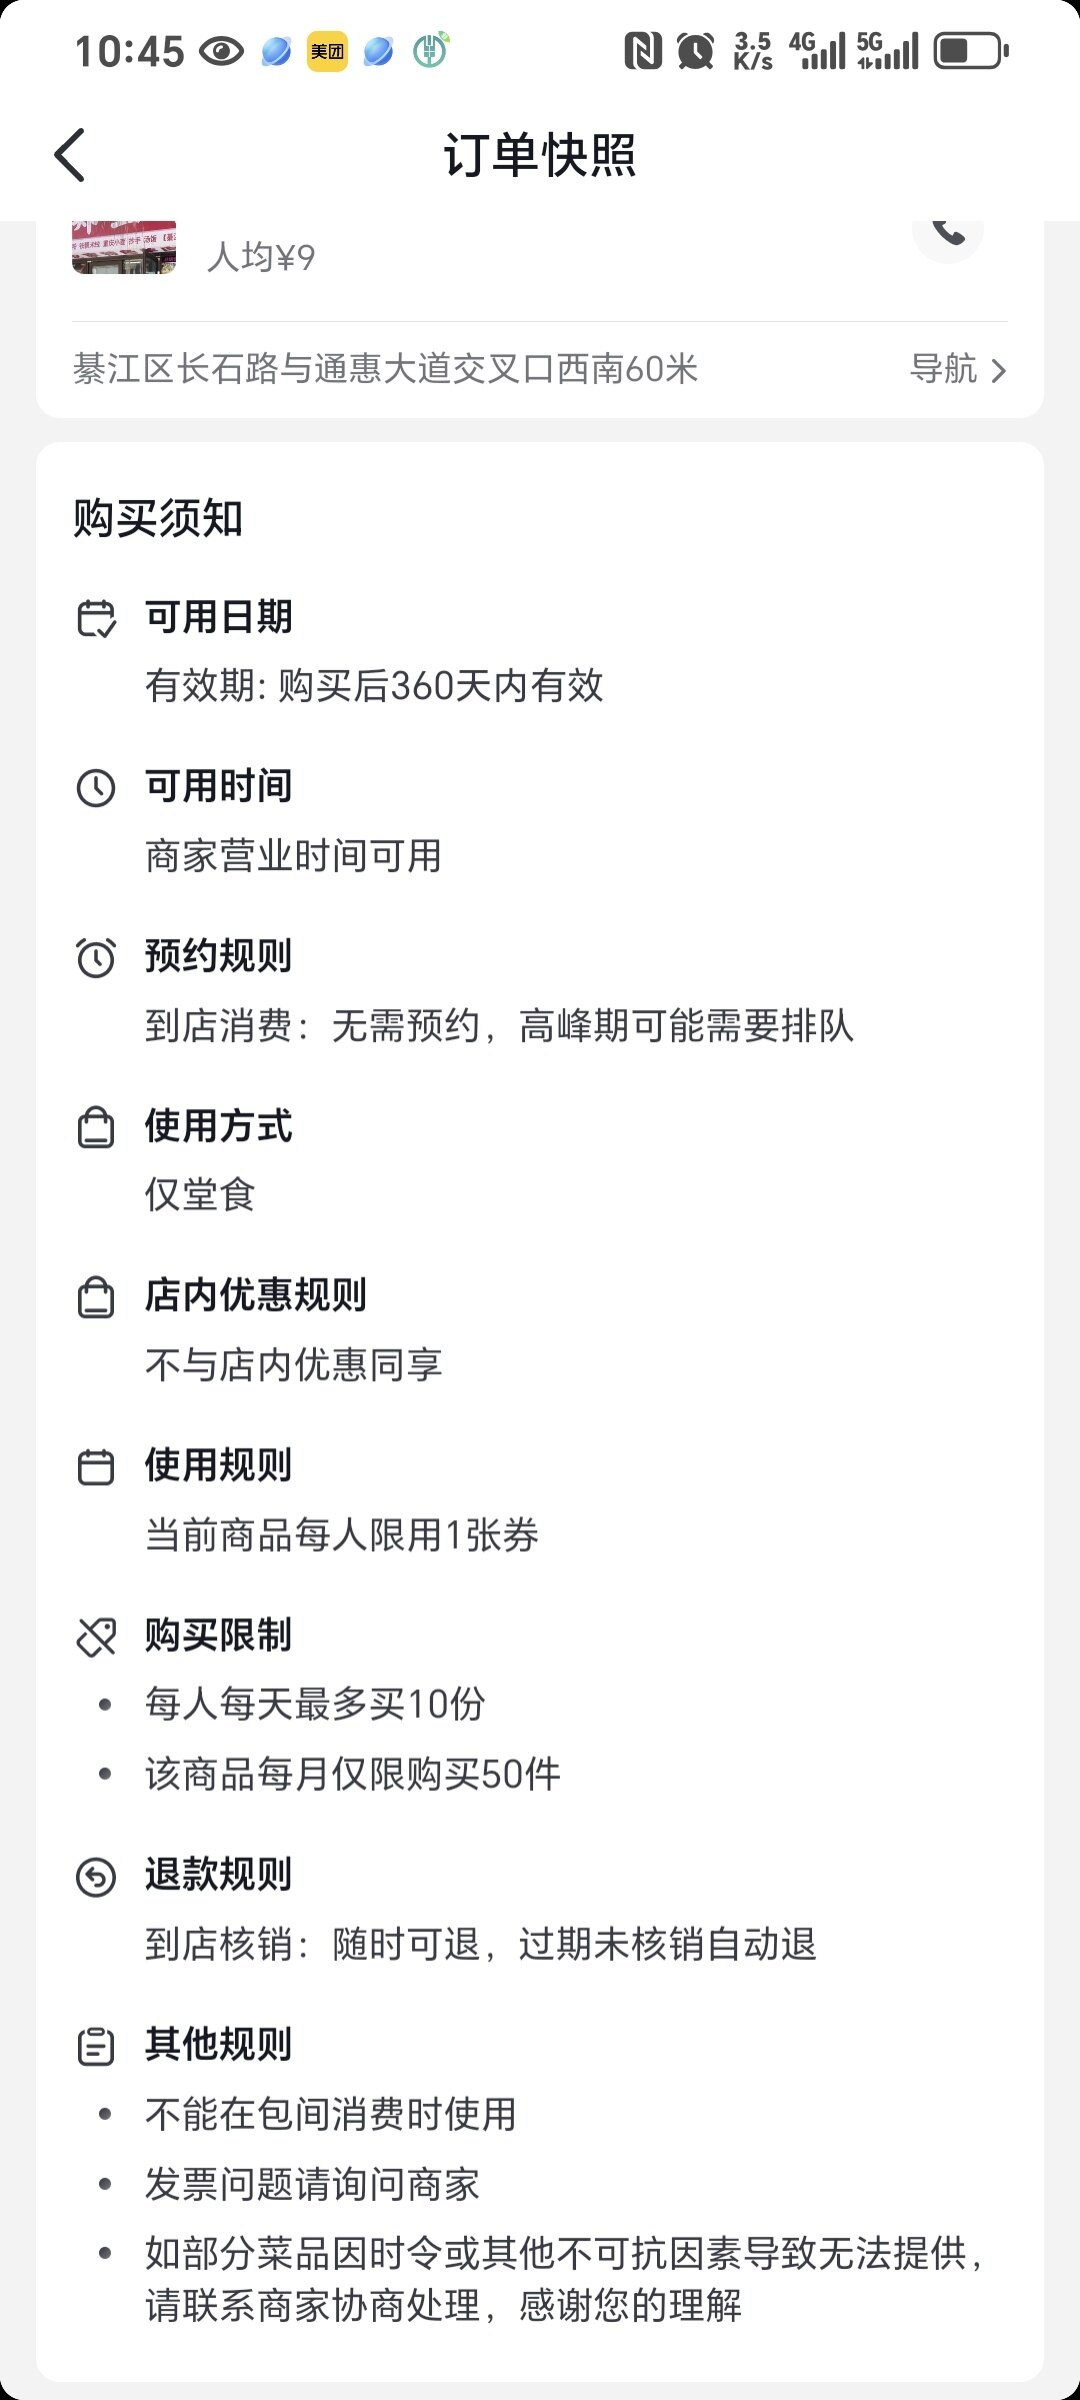
Task: Tap the bag icon beside 店内优惠规则
Action: [96, 1297]
